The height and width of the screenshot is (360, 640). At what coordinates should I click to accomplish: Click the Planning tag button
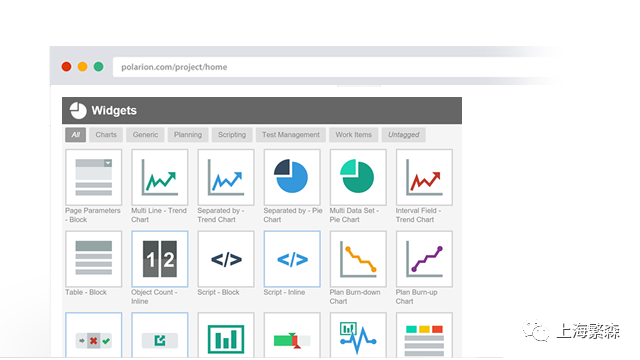tap(188, 135)
